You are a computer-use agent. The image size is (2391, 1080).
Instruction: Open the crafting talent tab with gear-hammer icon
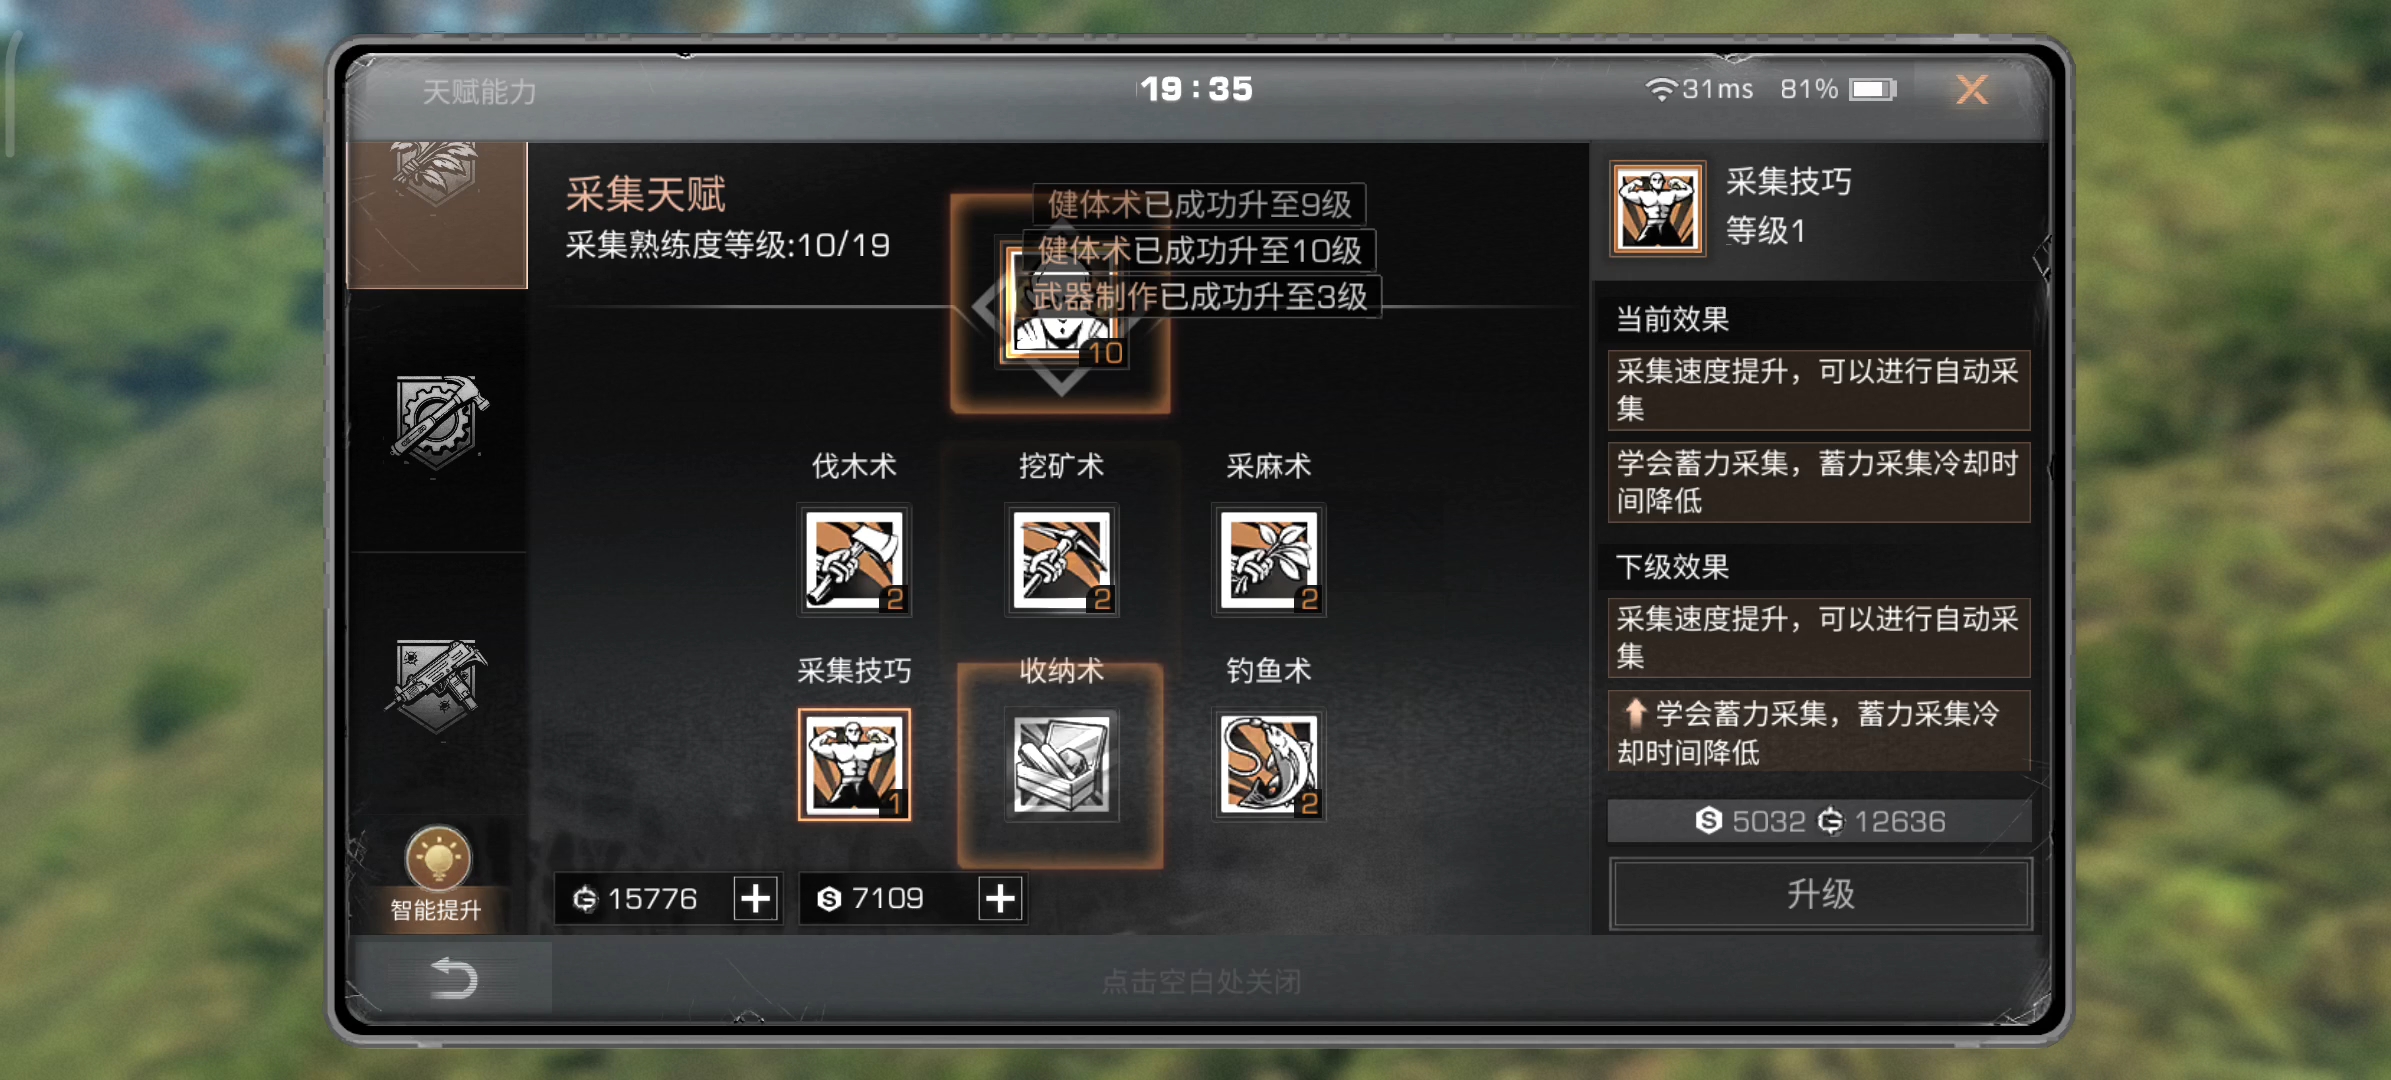(437, 422)
